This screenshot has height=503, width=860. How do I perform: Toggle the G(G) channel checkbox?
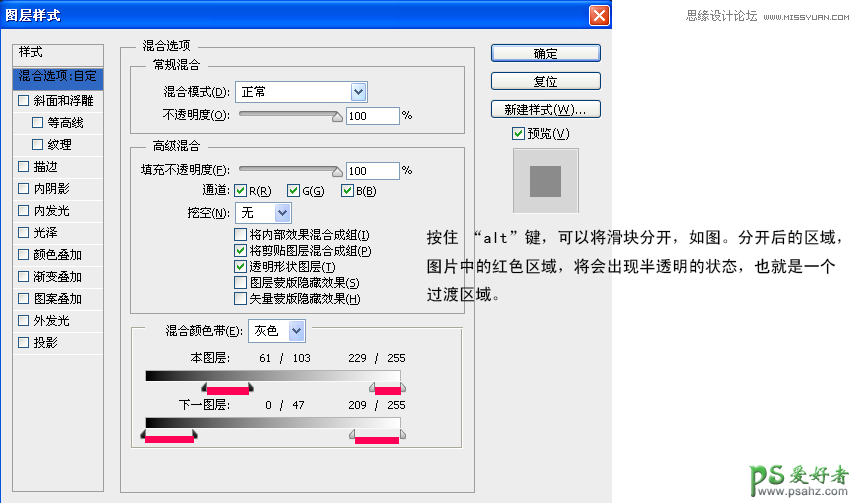tap(293, 191)
